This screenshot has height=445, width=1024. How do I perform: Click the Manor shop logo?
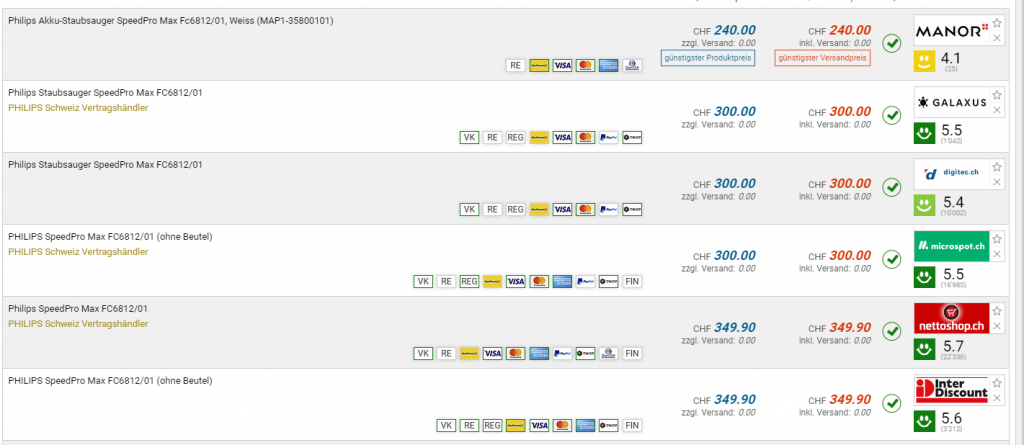click(x=951, y=29)
